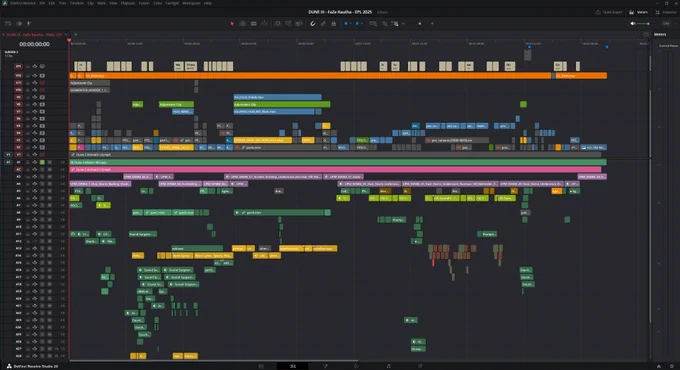Viewport: 680px width, 370px height.
Task: Open the Fusion page icon in bottom bar
Action: coord(325,366)
